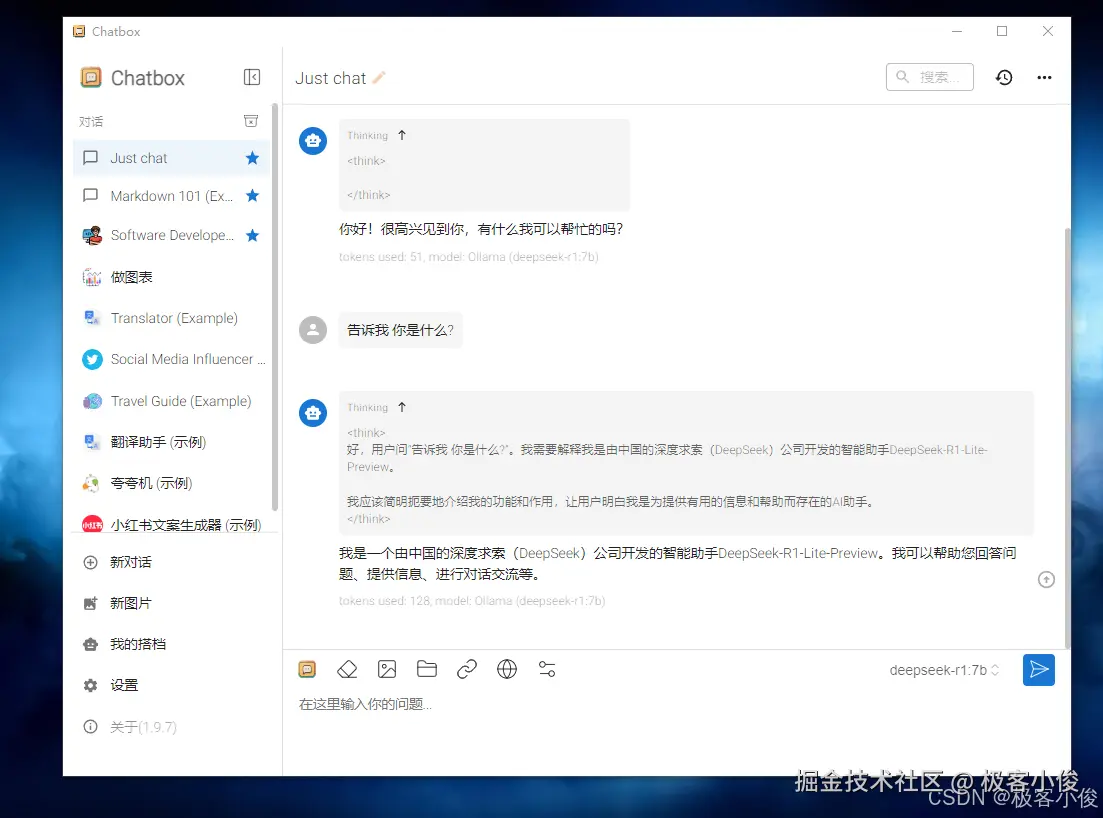Screen dimensions: 1103x818
Task: Select 翻译助手 (示例) conversation
Action: tap(171, 442)
